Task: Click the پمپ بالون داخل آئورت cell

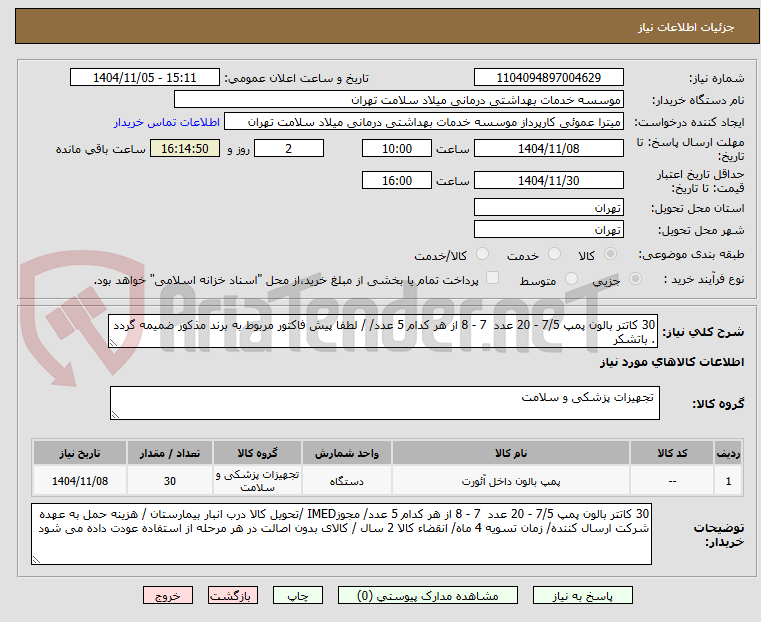Action: point(511,481)
